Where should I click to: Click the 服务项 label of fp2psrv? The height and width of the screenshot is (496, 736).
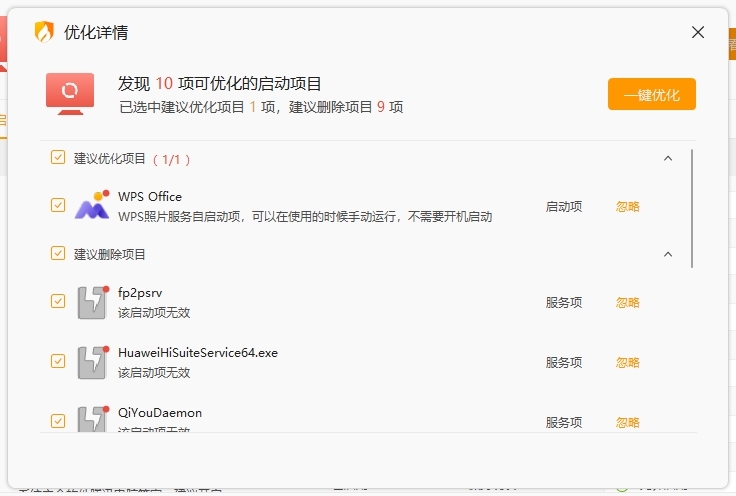[564, 302]
